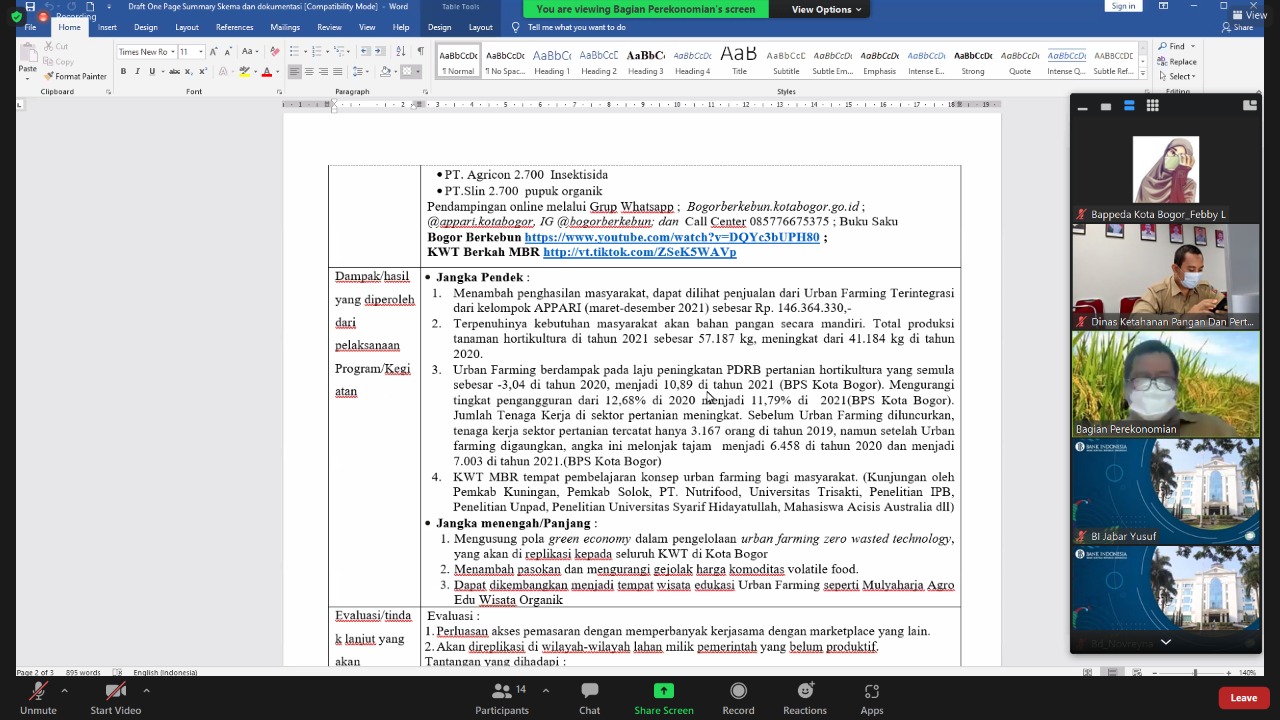Open the Zoom Chat panel
This screenshot has width=1280, height=720.
click(x=590, y=697)
